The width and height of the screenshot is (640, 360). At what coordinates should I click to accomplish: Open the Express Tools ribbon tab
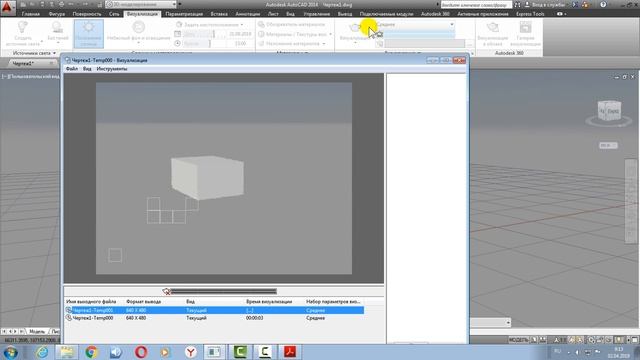[530, 14]
